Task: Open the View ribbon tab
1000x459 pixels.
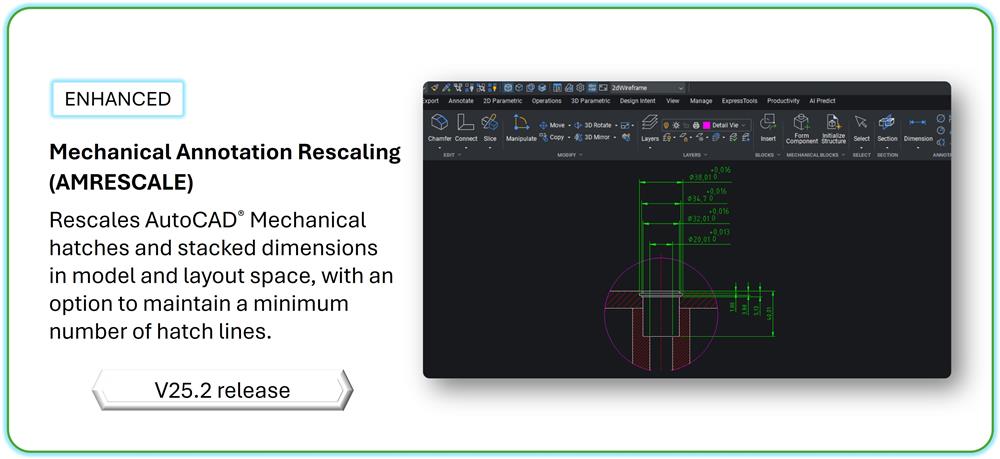Action: [673, 101]
